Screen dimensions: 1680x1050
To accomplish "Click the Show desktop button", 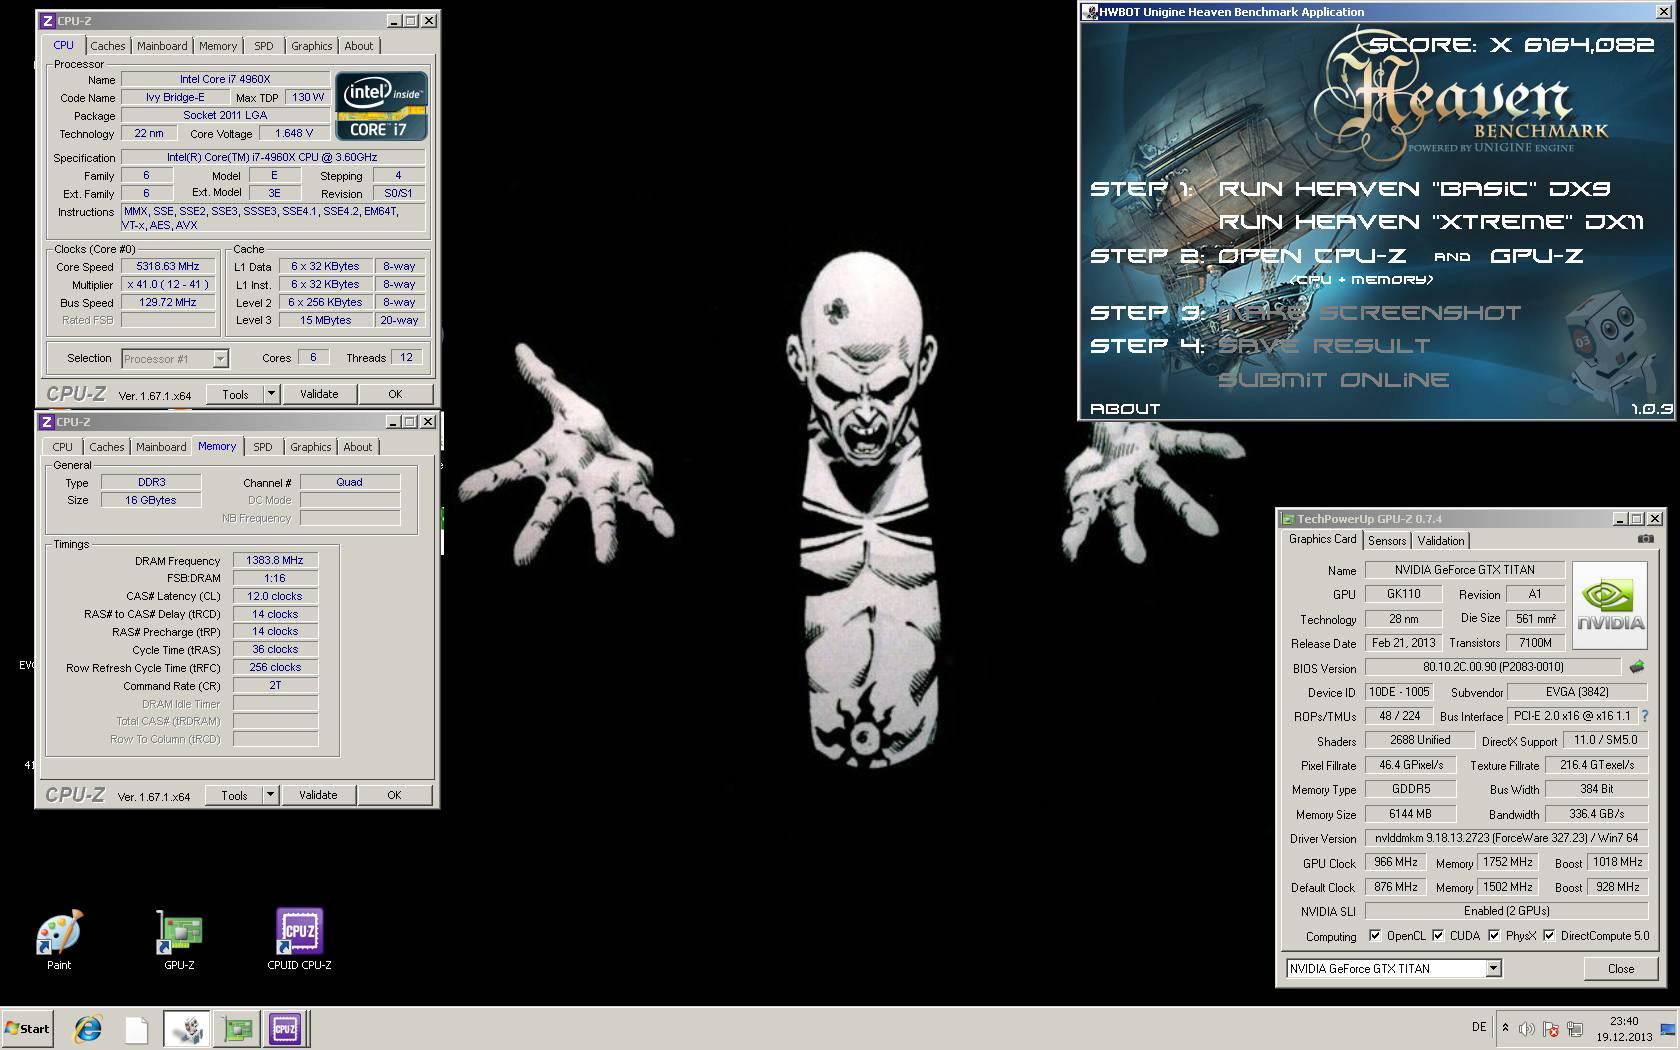I will (1669, 1028).
